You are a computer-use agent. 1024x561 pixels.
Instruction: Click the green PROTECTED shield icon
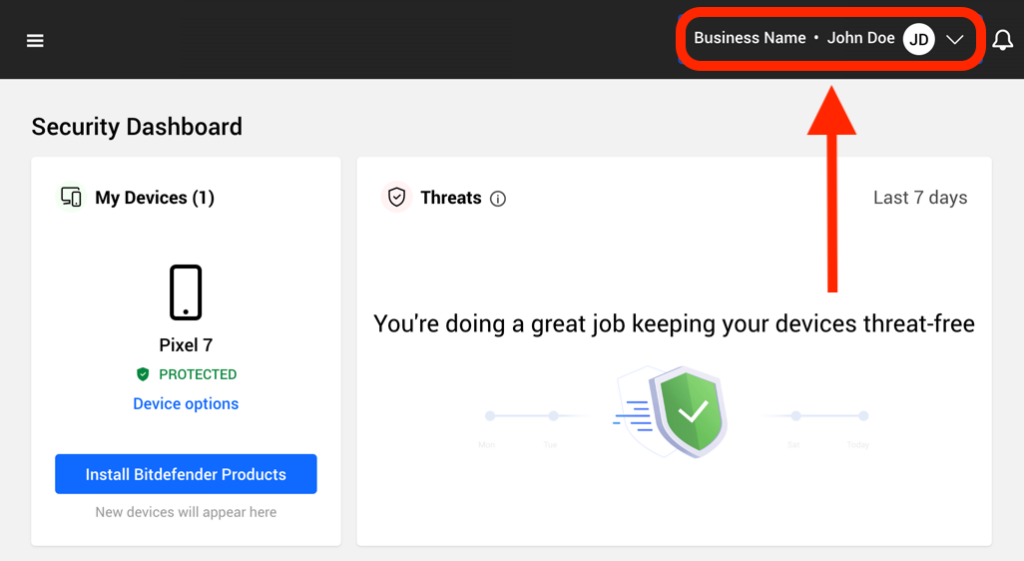(143, 374)
